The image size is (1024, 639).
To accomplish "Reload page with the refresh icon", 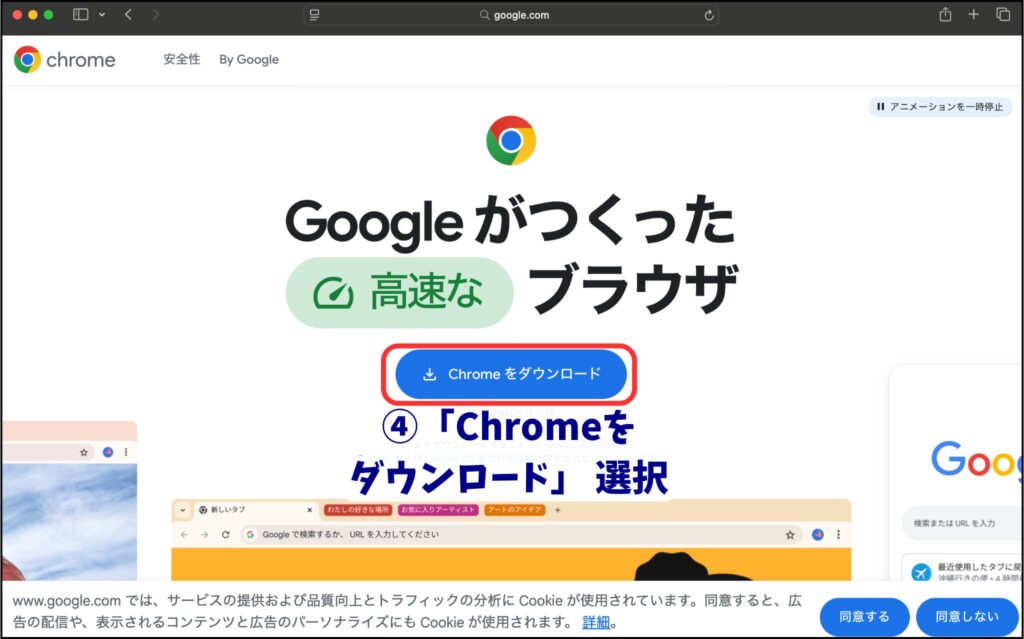I will 709,15.
